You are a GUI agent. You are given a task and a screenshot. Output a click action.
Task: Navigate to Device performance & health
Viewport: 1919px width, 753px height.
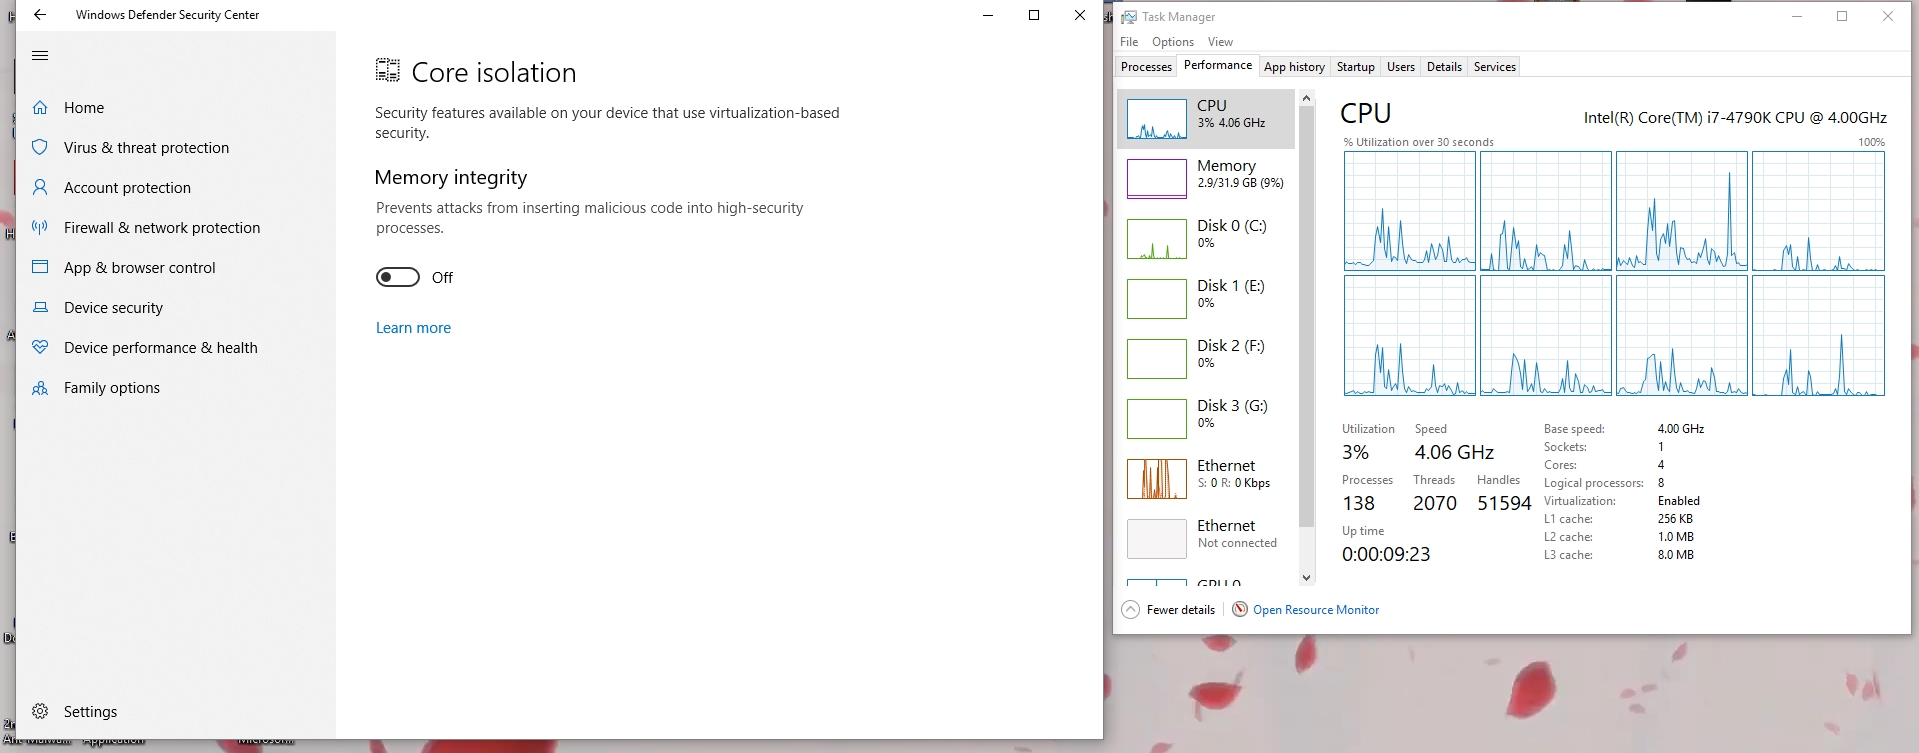[x=161, y=348]
